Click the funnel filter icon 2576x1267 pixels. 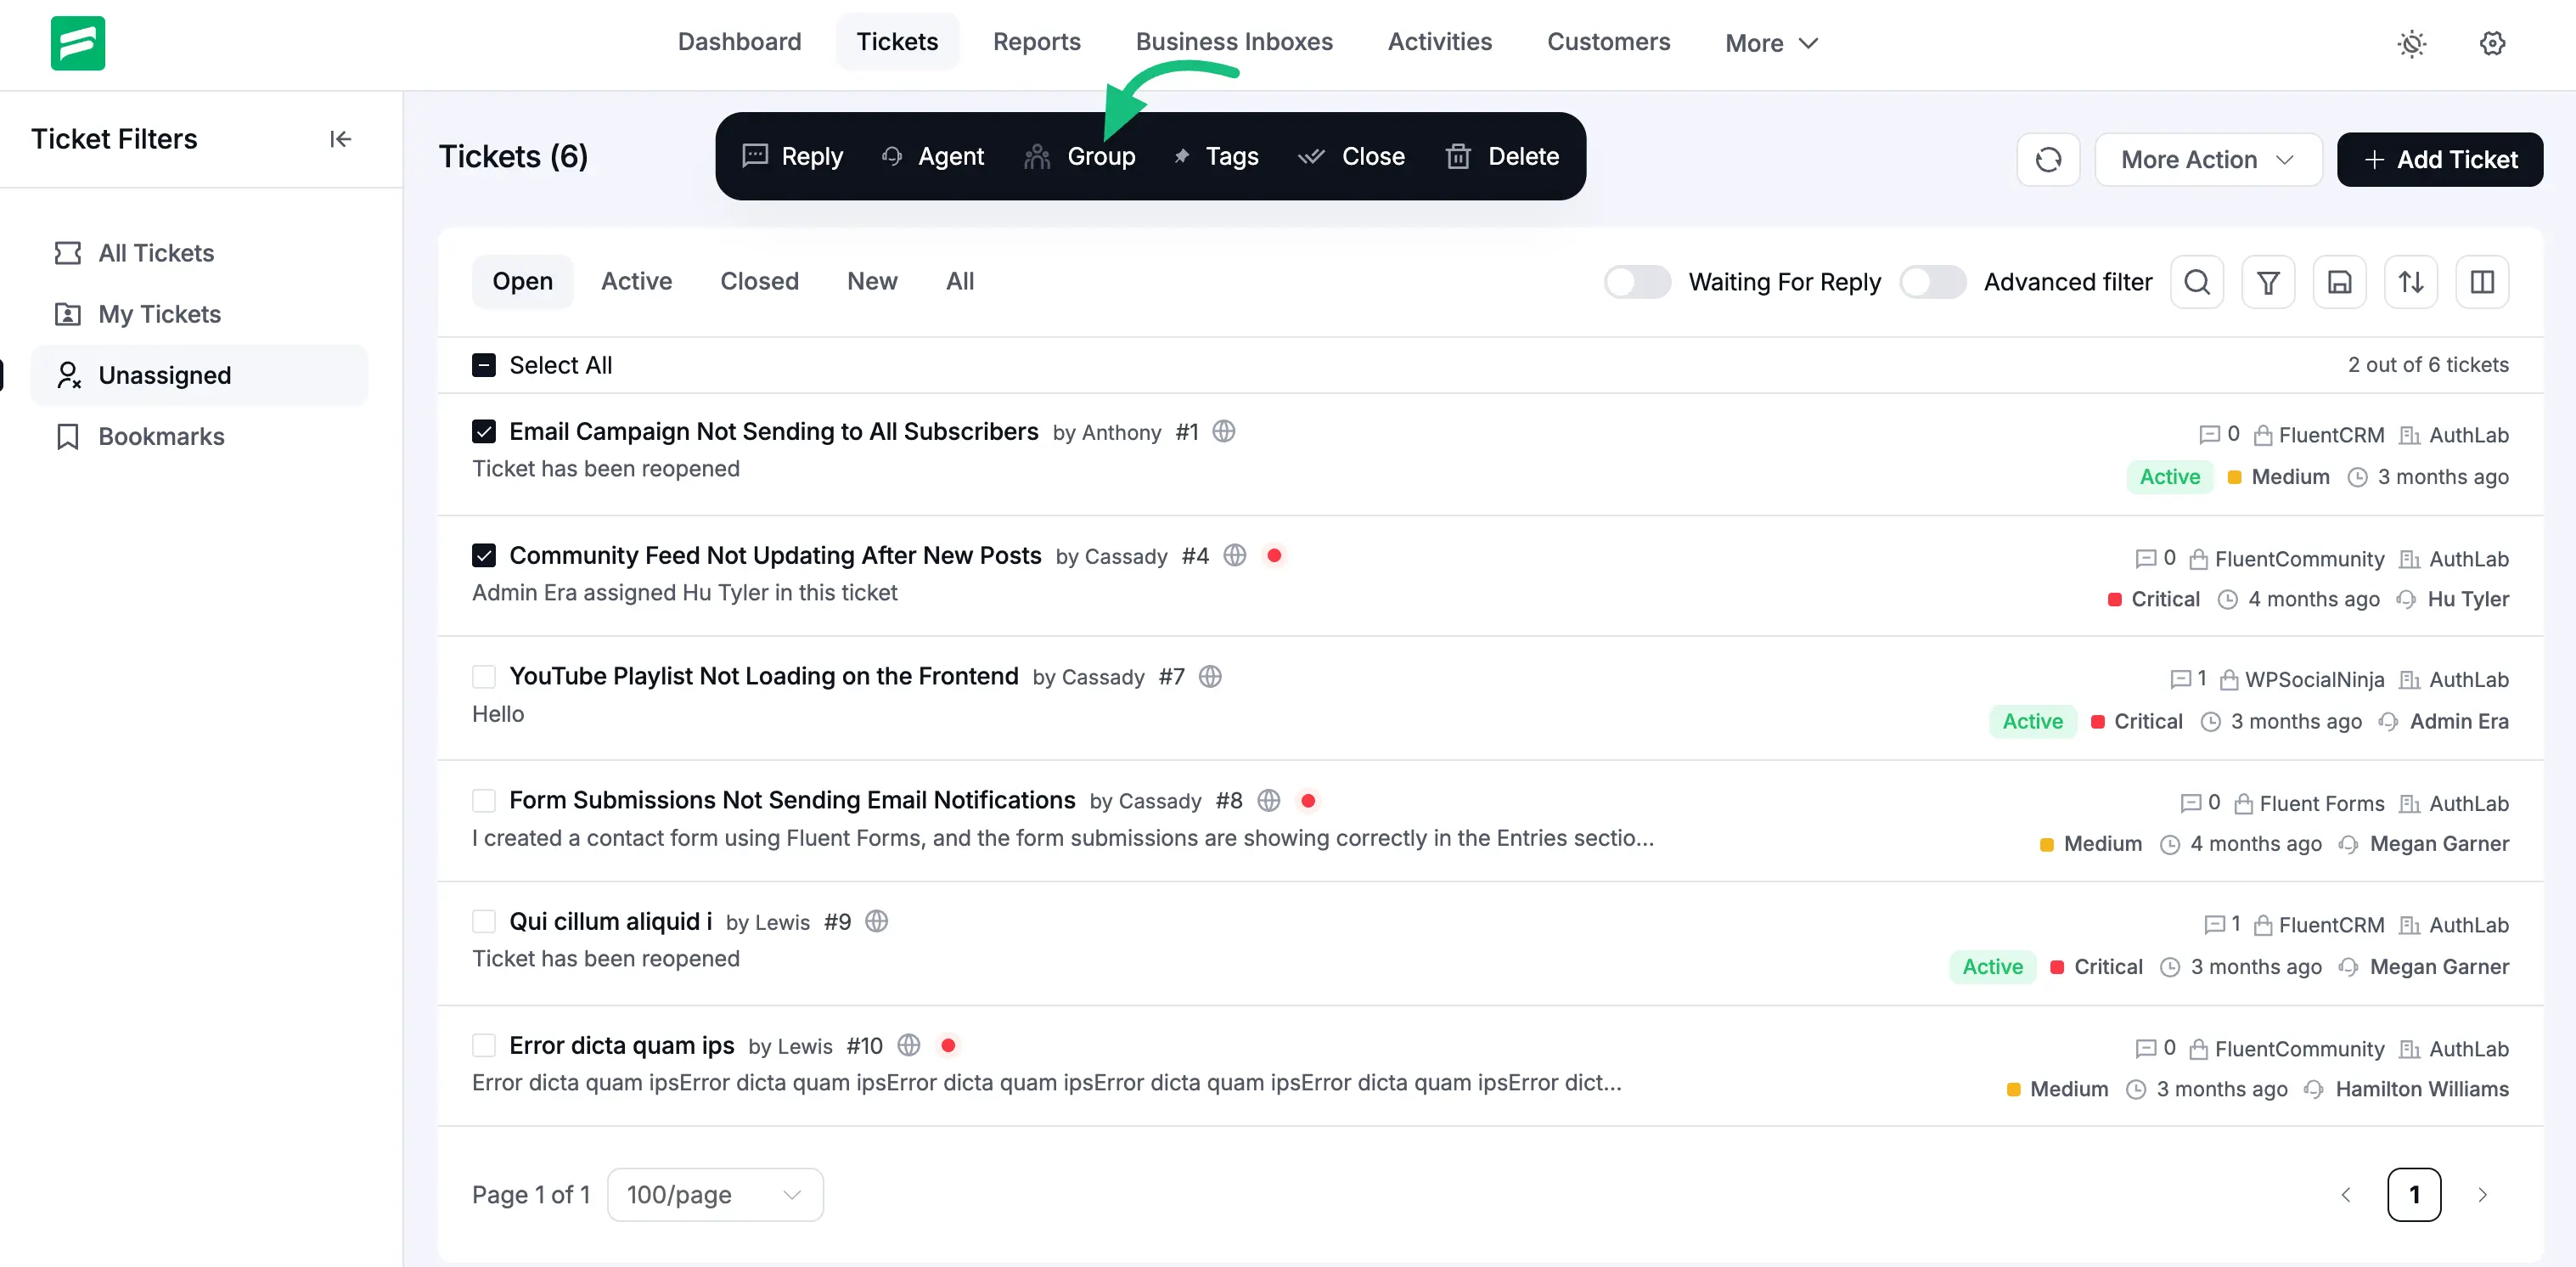(2267, 282)
